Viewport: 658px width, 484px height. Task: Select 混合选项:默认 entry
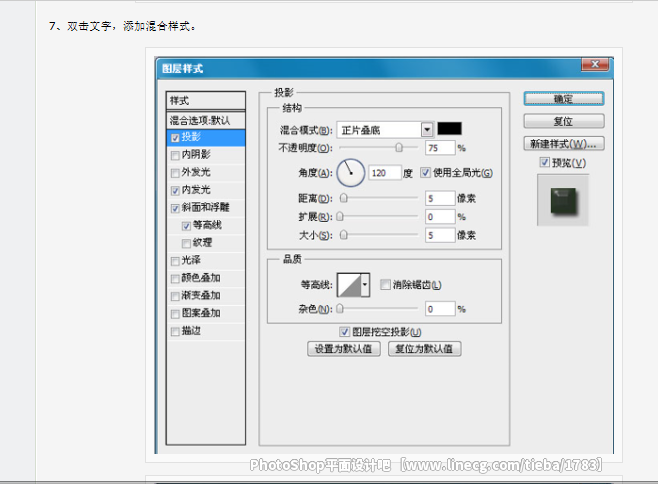206,120
